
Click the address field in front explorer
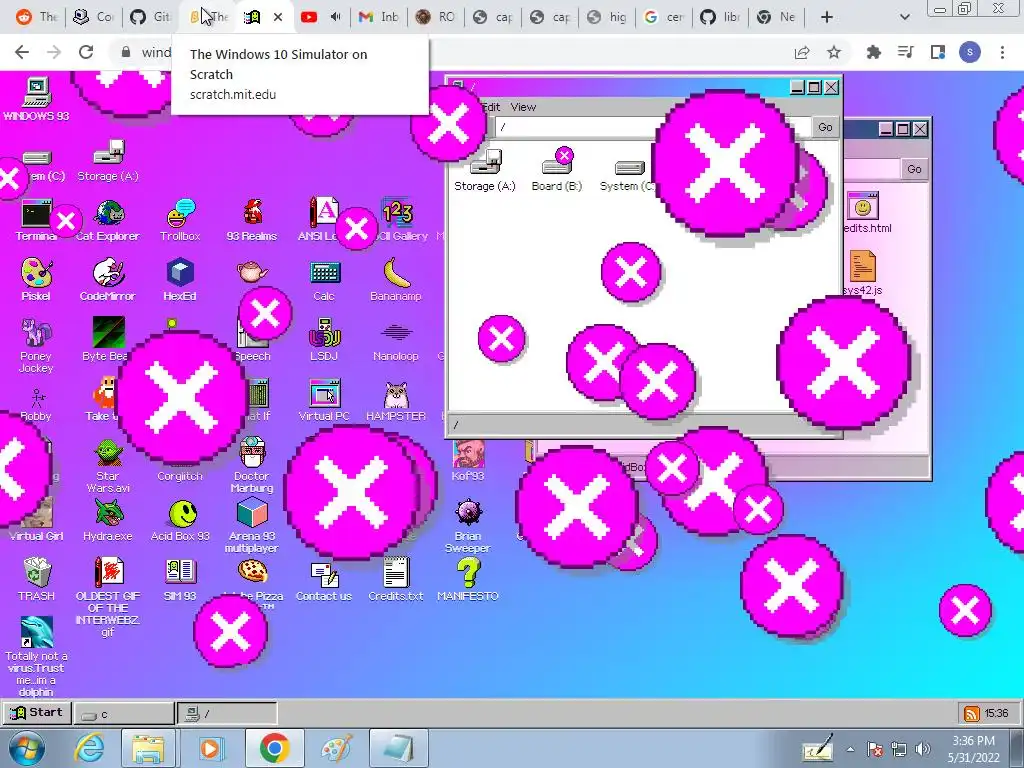tap(651, 127)
